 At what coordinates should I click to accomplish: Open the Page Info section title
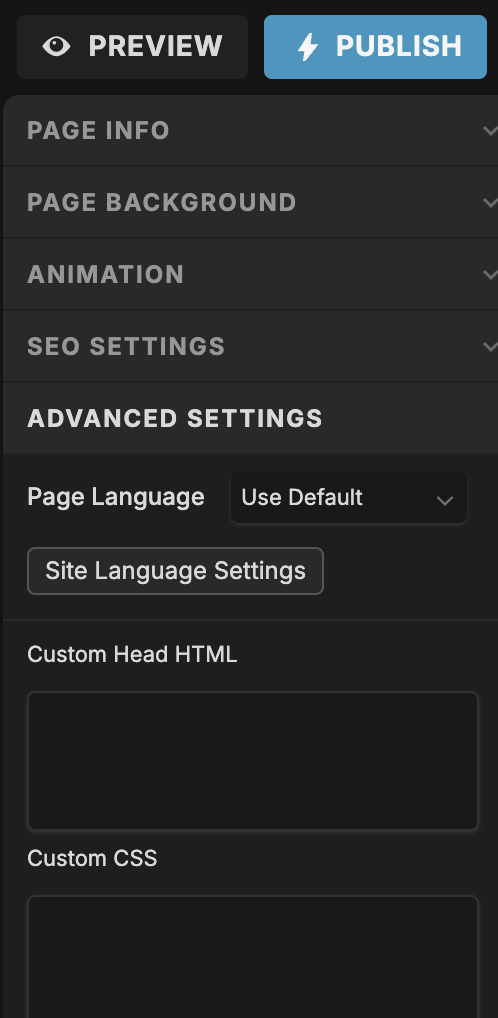(x=98, y=130)
